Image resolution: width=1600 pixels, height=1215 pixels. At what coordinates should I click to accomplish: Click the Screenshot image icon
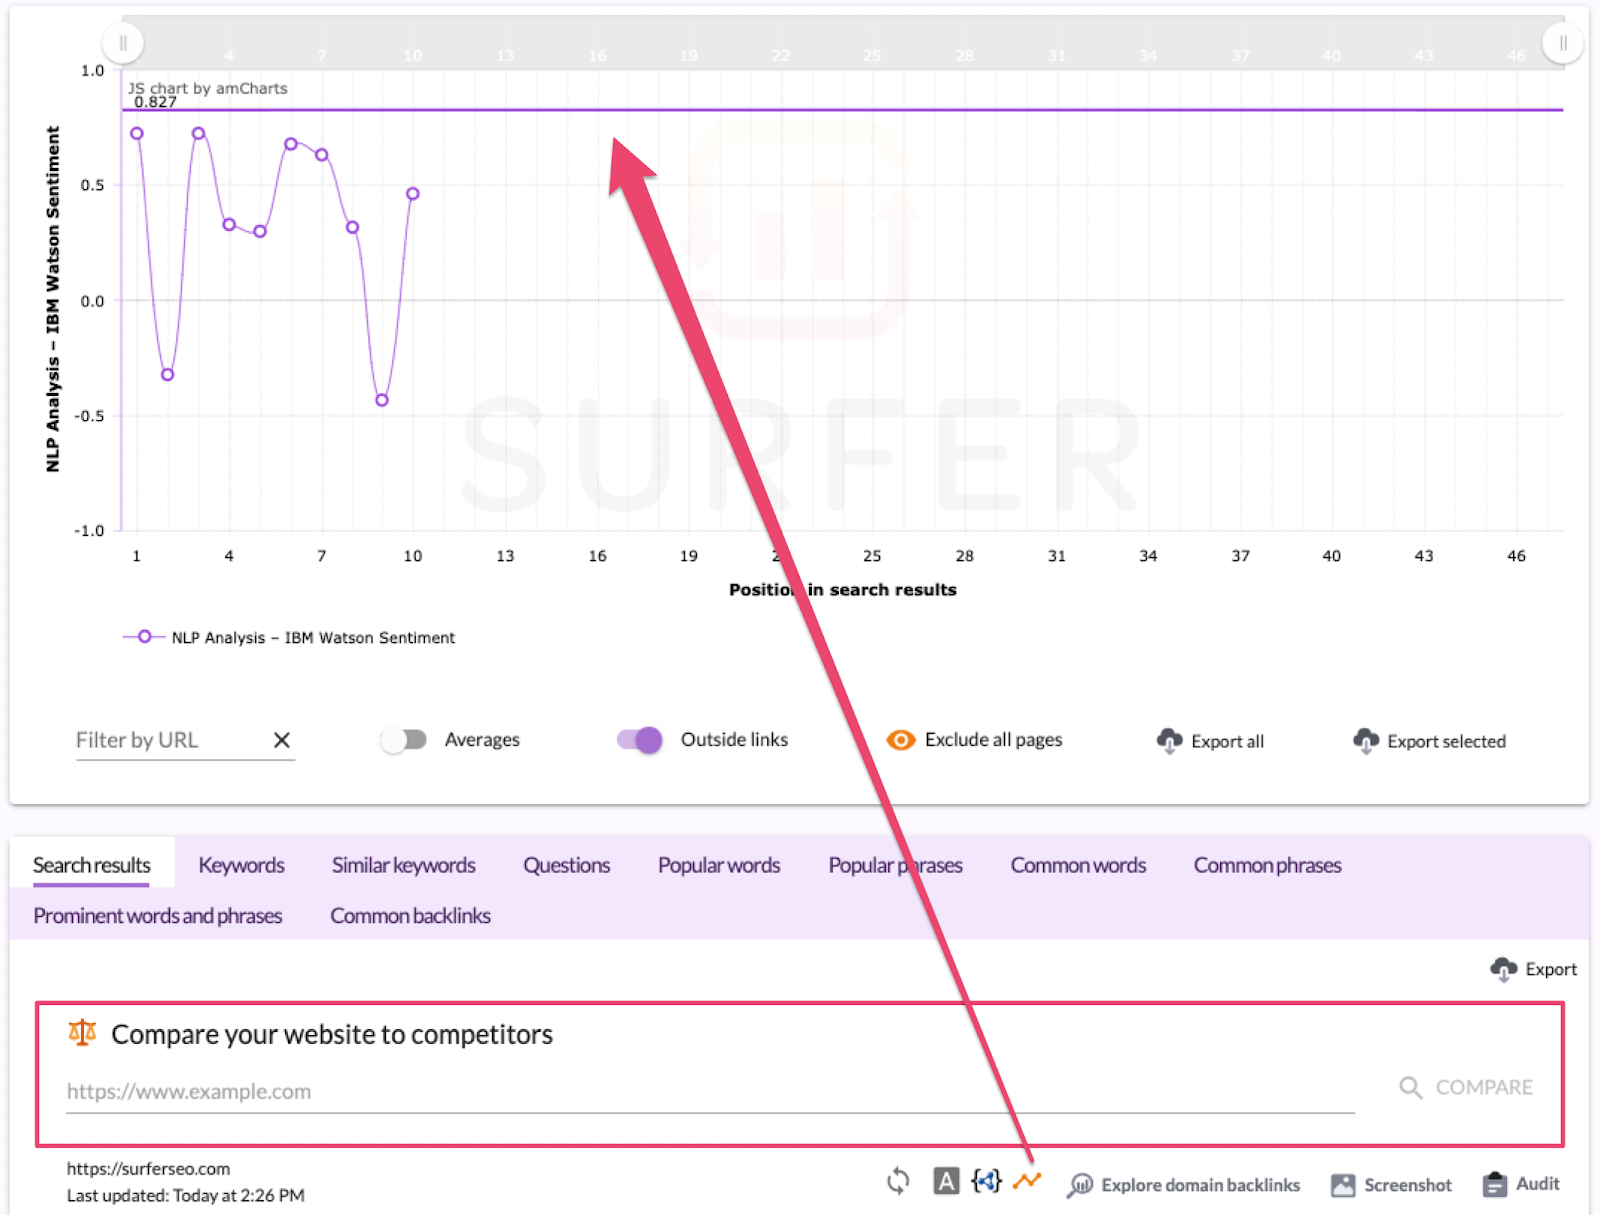(1343, 1185)
